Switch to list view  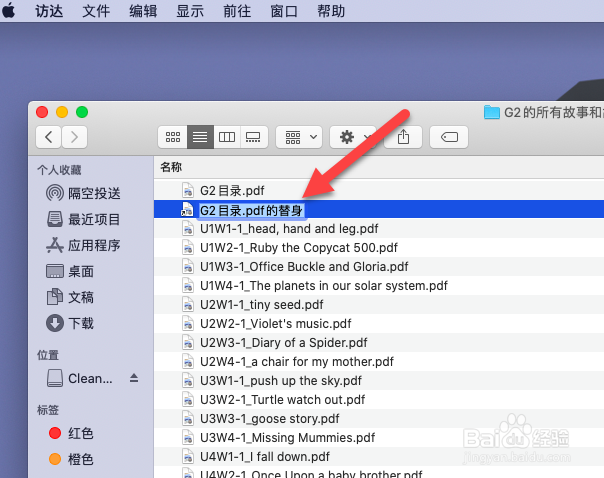coord(200,137)
